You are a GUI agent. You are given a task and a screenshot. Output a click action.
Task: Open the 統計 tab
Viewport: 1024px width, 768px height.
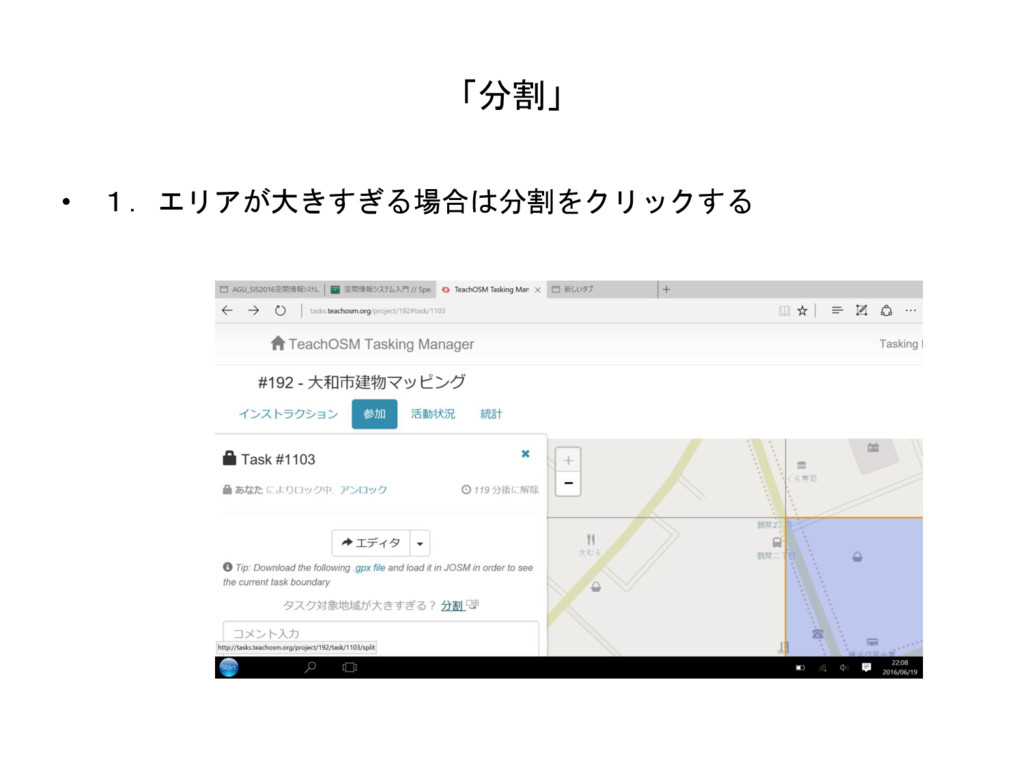(491, 414)
